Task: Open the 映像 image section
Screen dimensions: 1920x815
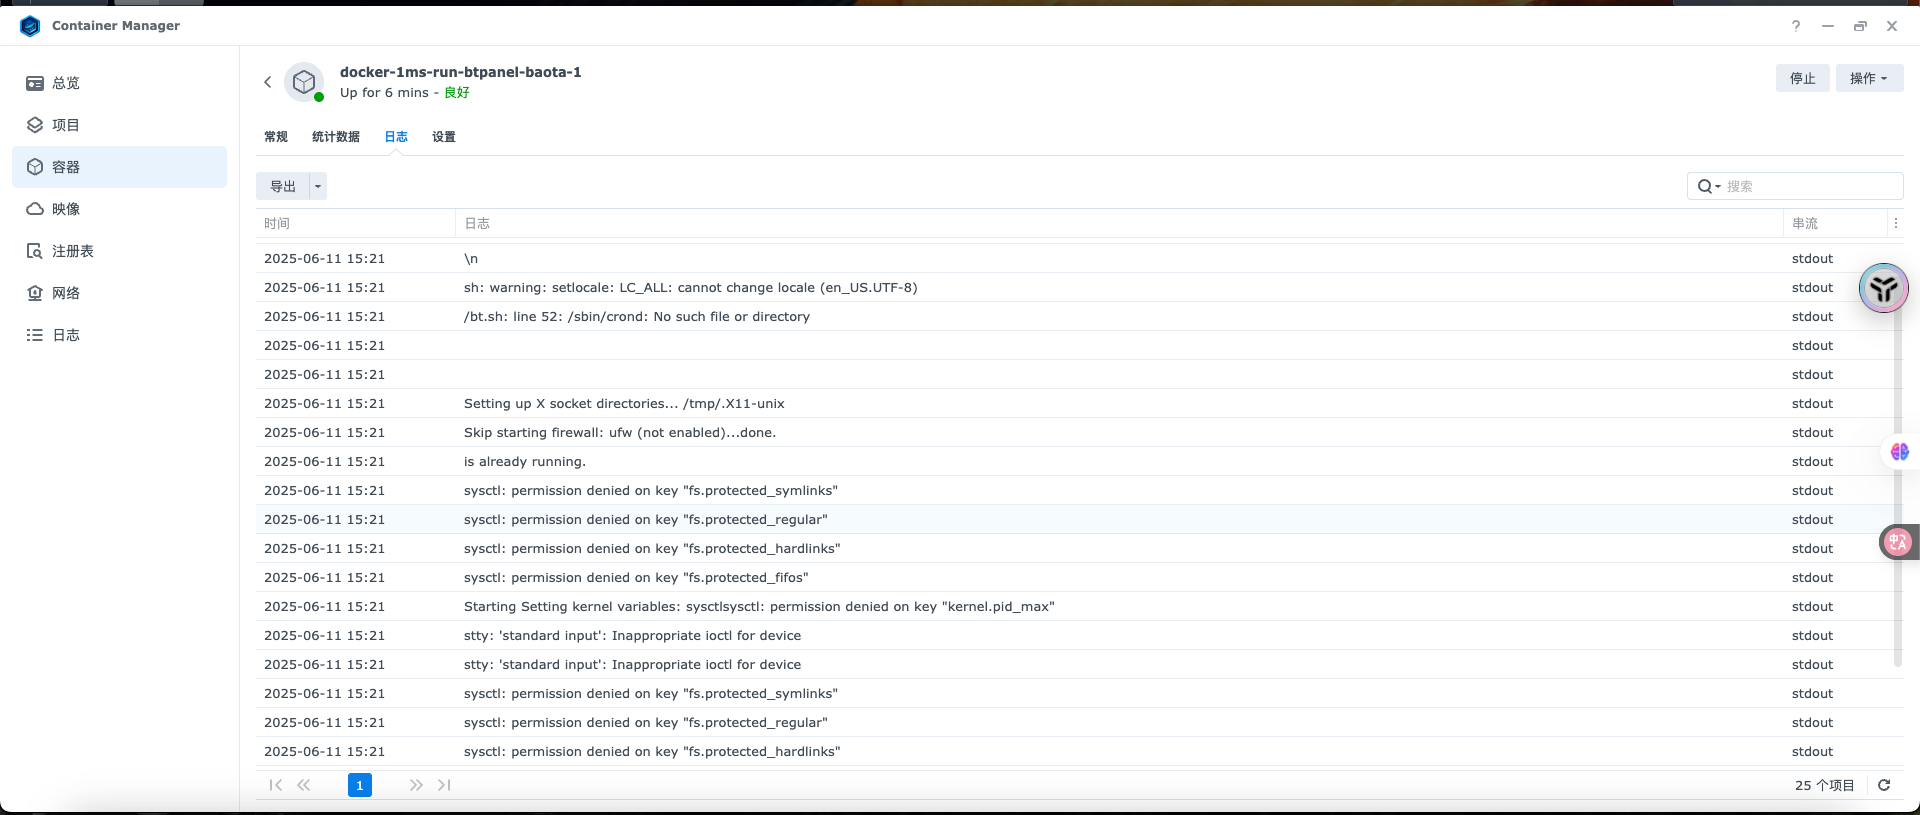Action: click(119, 209)
